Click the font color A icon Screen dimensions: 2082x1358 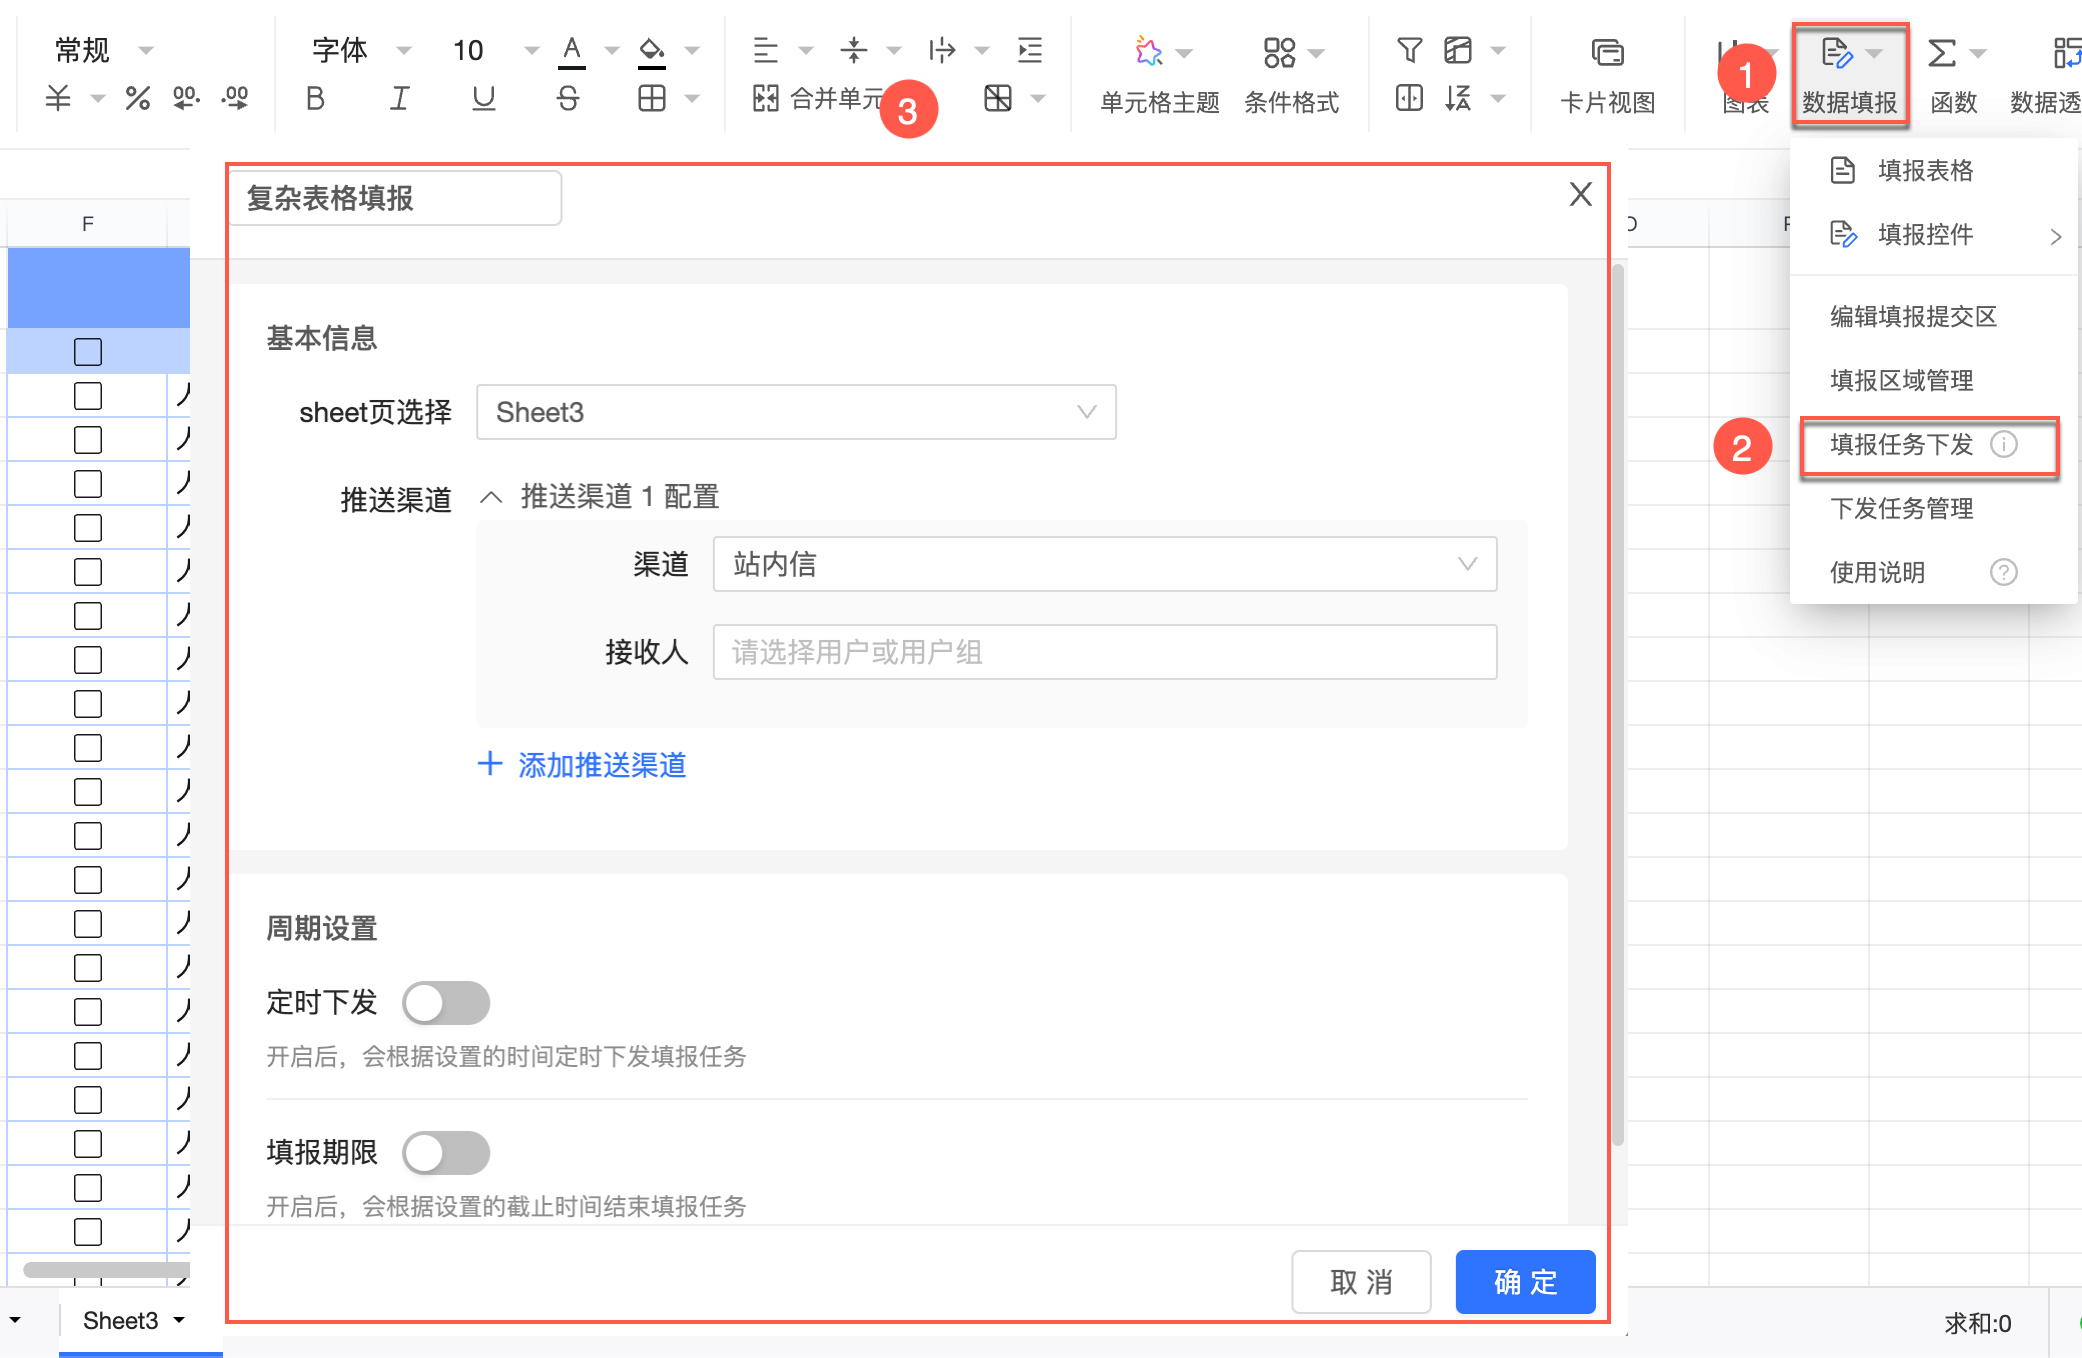pyautogui.click(x=572, y=51)
